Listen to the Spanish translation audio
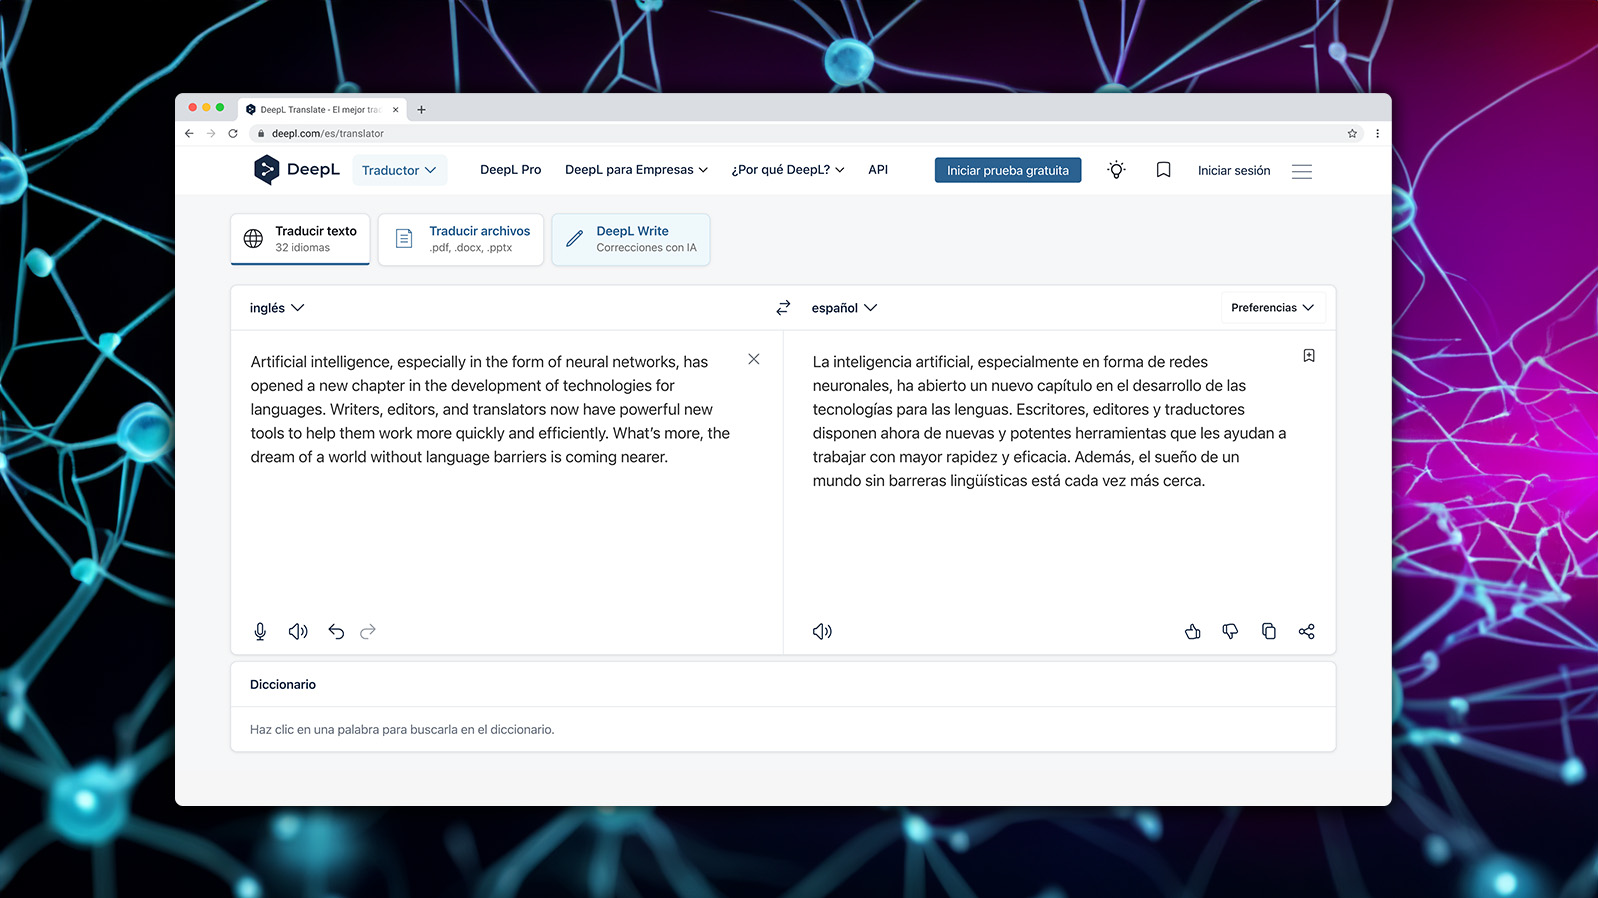Viewport: 1598px width, 898px height. pyautogui.click(x=822, y=631)
